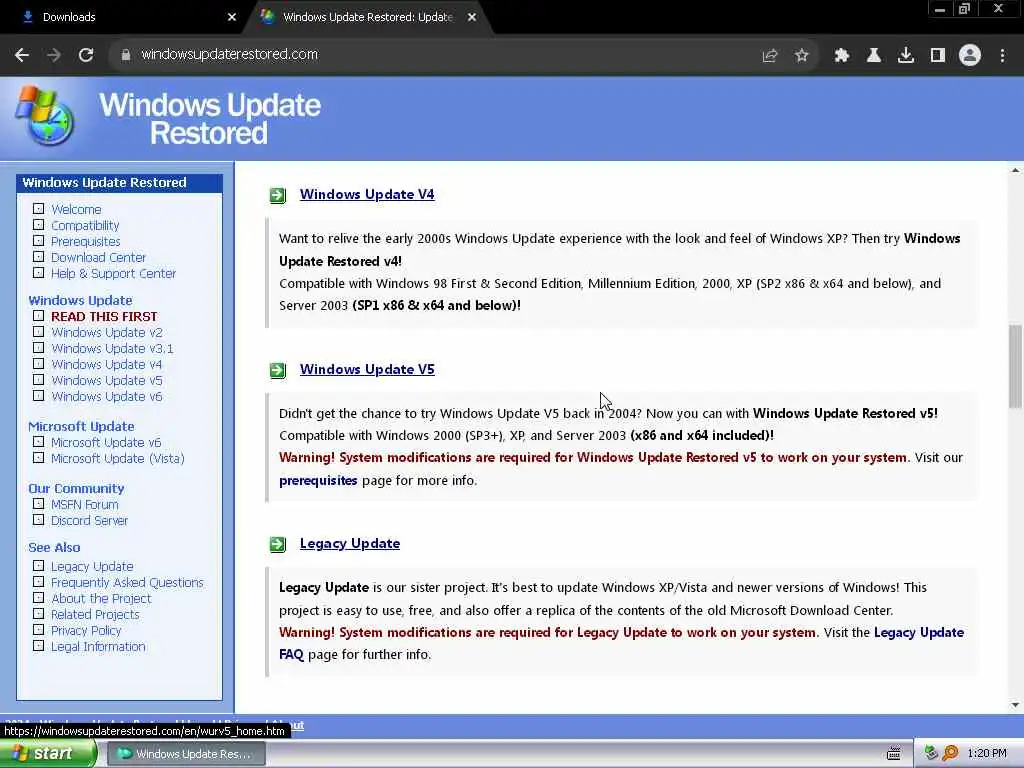Click the 1:20 PM system clock
The image size is (1024, 768).
coord(987,754)
